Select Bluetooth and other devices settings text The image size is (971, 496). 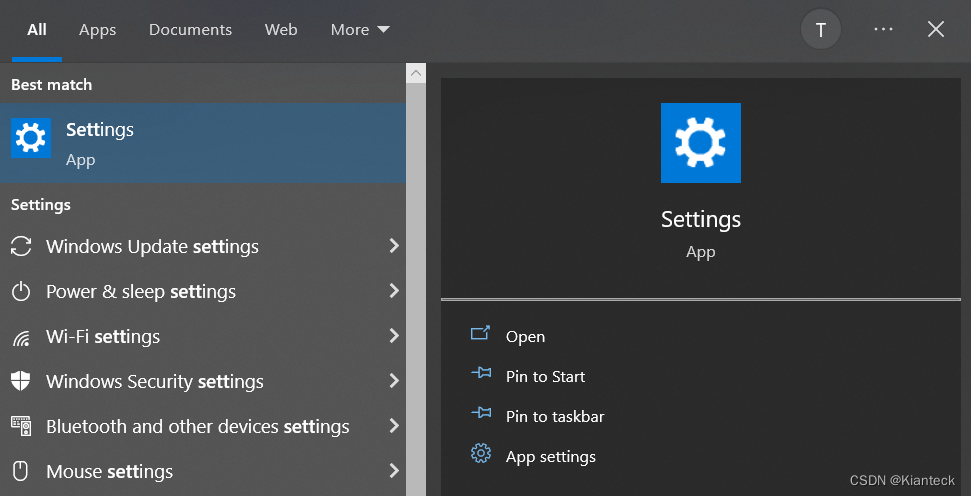[198, 427]
